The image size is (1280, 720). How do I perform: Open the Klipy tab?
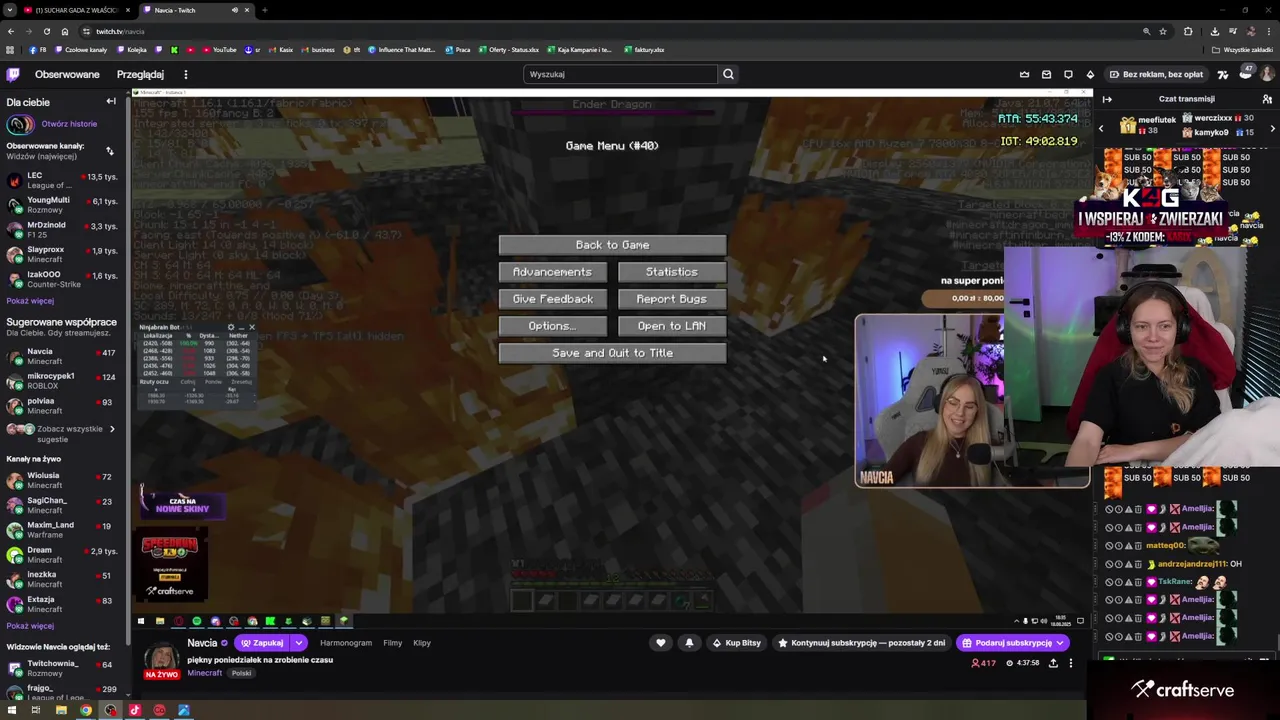click(x=422, y=643)
